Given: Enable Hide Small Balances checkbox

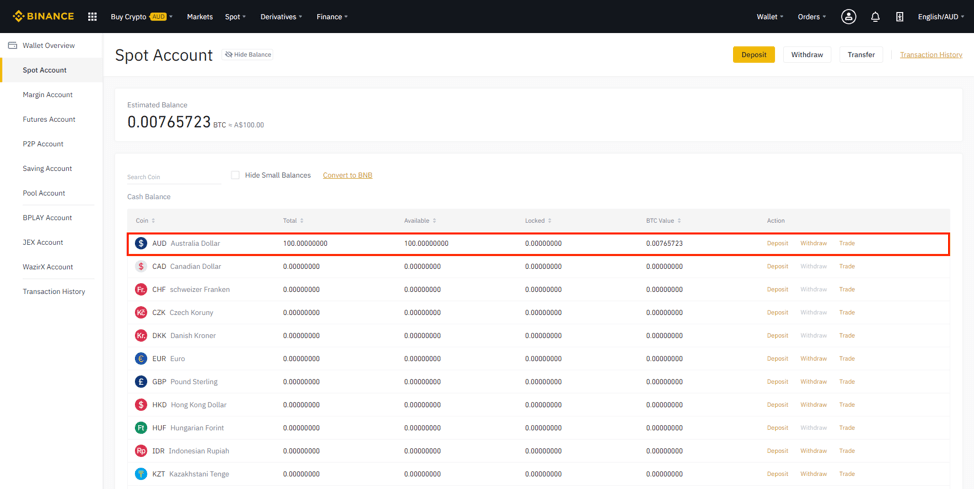Looking at the screenshot, I should (x=235, y=175).
